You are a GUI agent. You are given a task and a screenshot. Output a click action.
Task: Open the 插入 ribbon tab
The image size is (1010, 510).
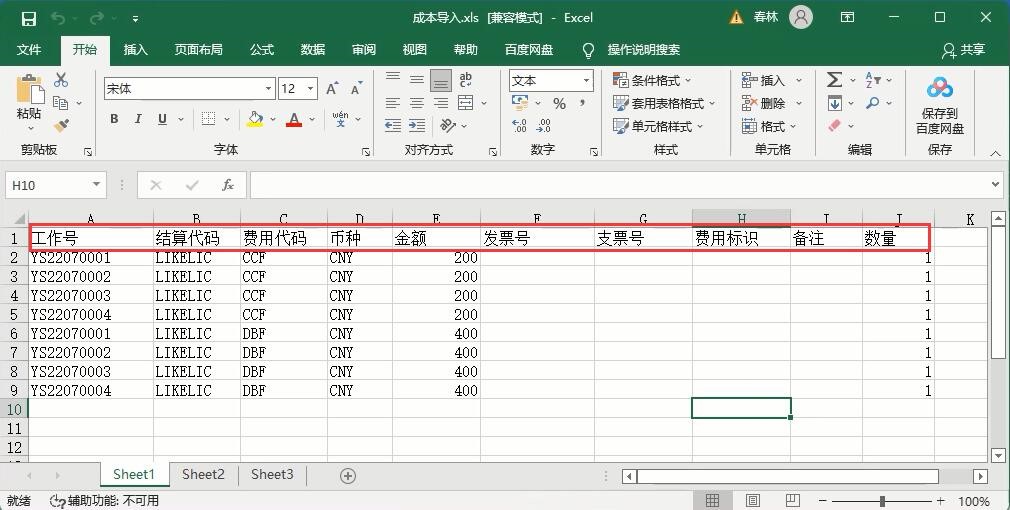pyautogui.click(x=135, y=50)
